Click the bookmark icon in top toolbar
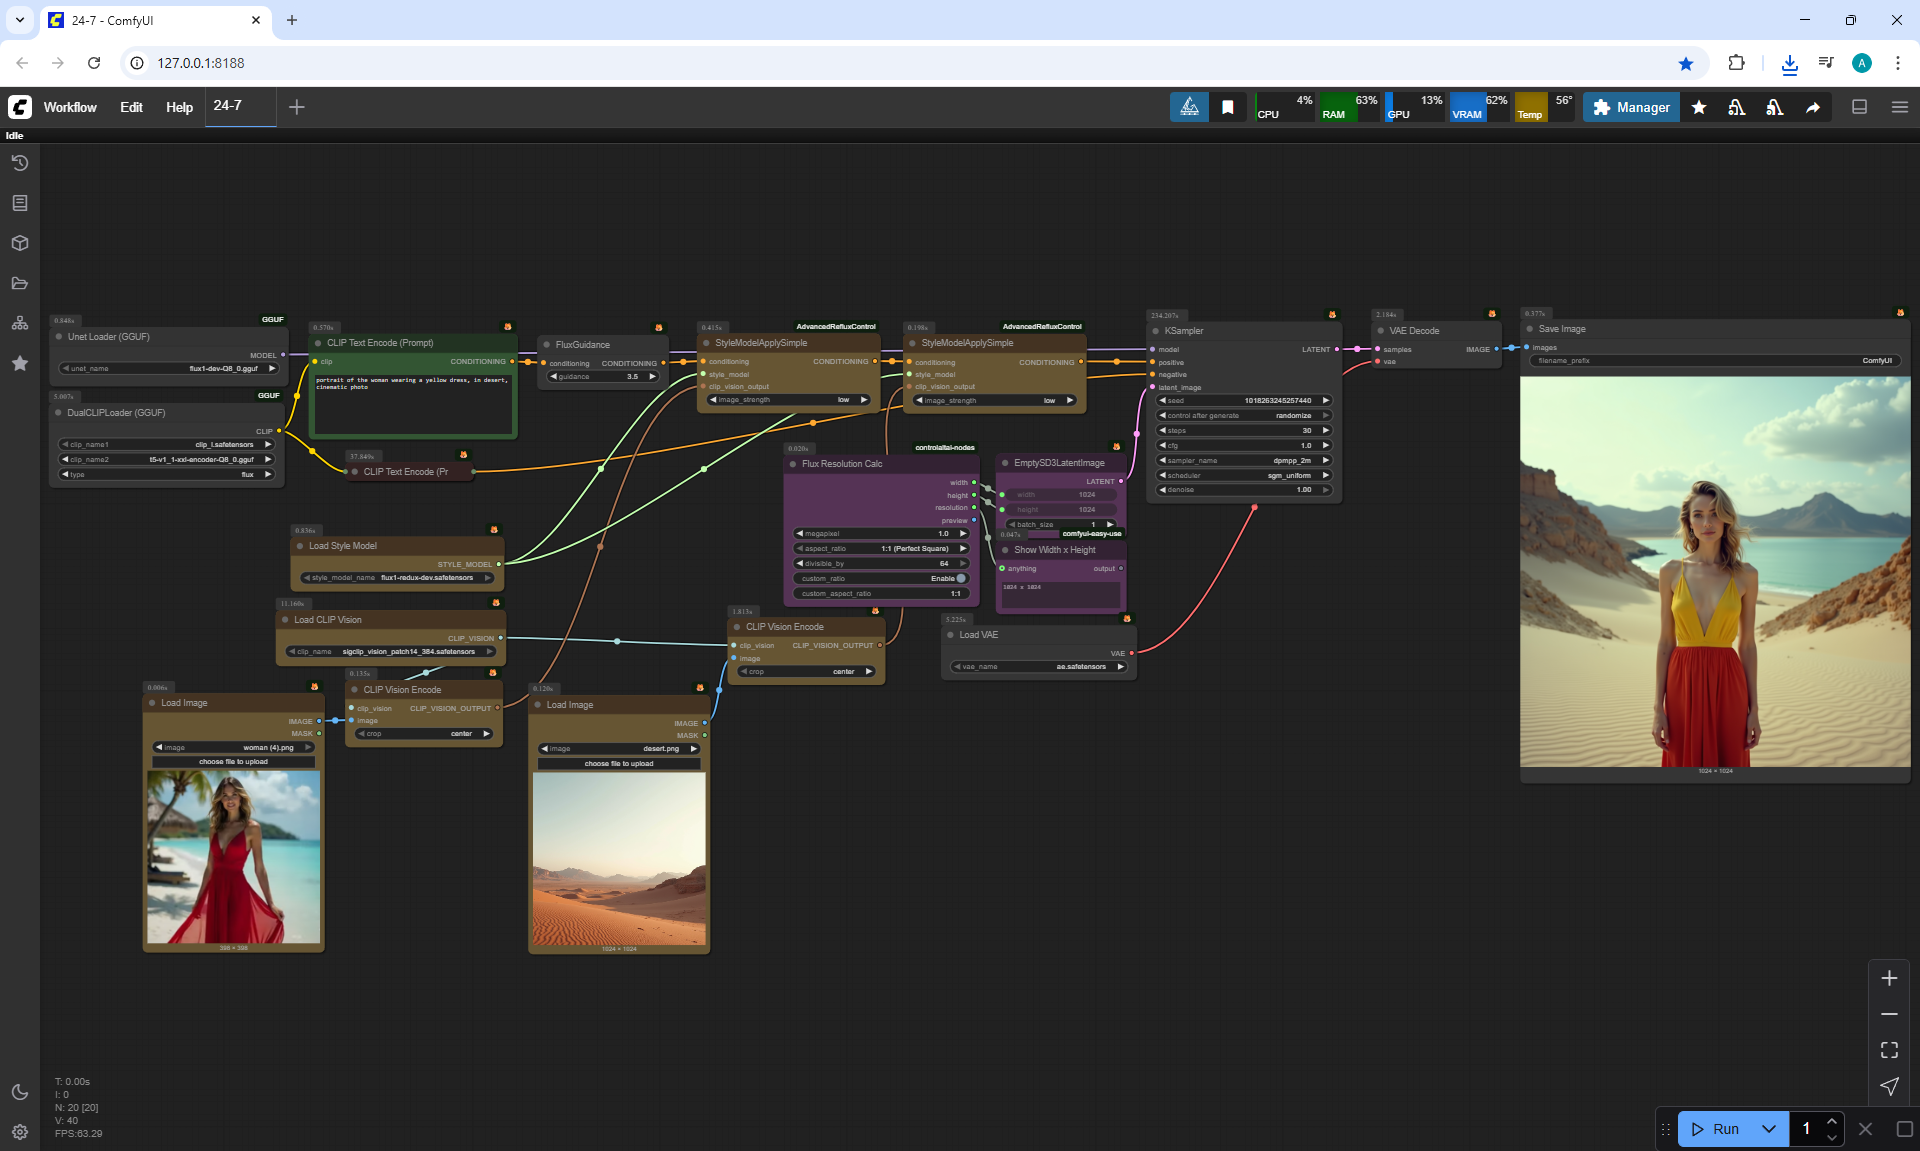The width and height of the screenshot is (1920, 1151). [1227, 107]
